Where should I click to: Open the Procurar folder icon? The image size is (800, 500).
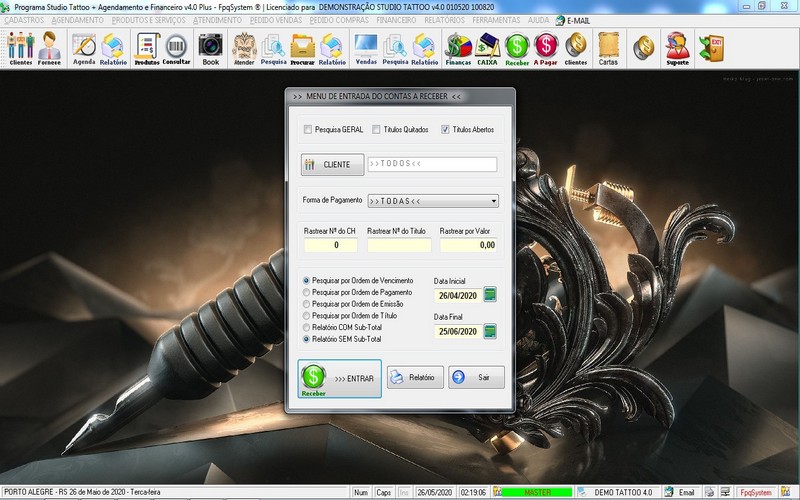pyautogui.click(x=303, y=48)
